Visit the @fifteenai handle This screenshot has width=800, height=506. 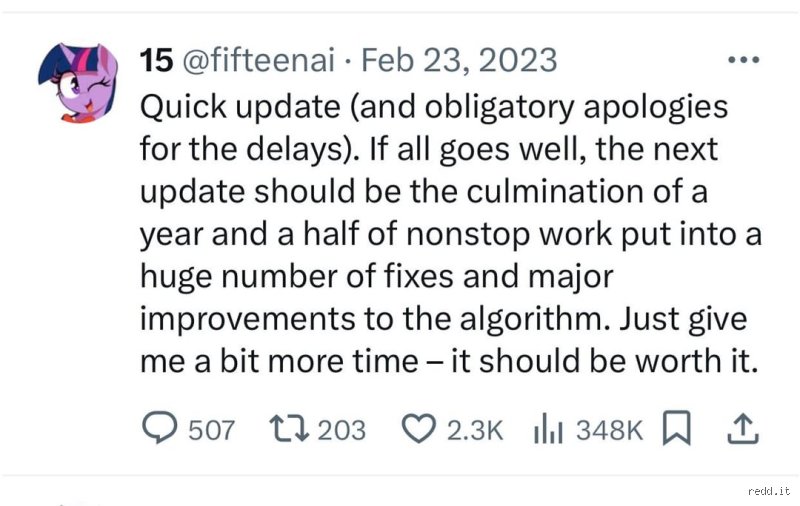pyautogui.click(x=258, y=60)
